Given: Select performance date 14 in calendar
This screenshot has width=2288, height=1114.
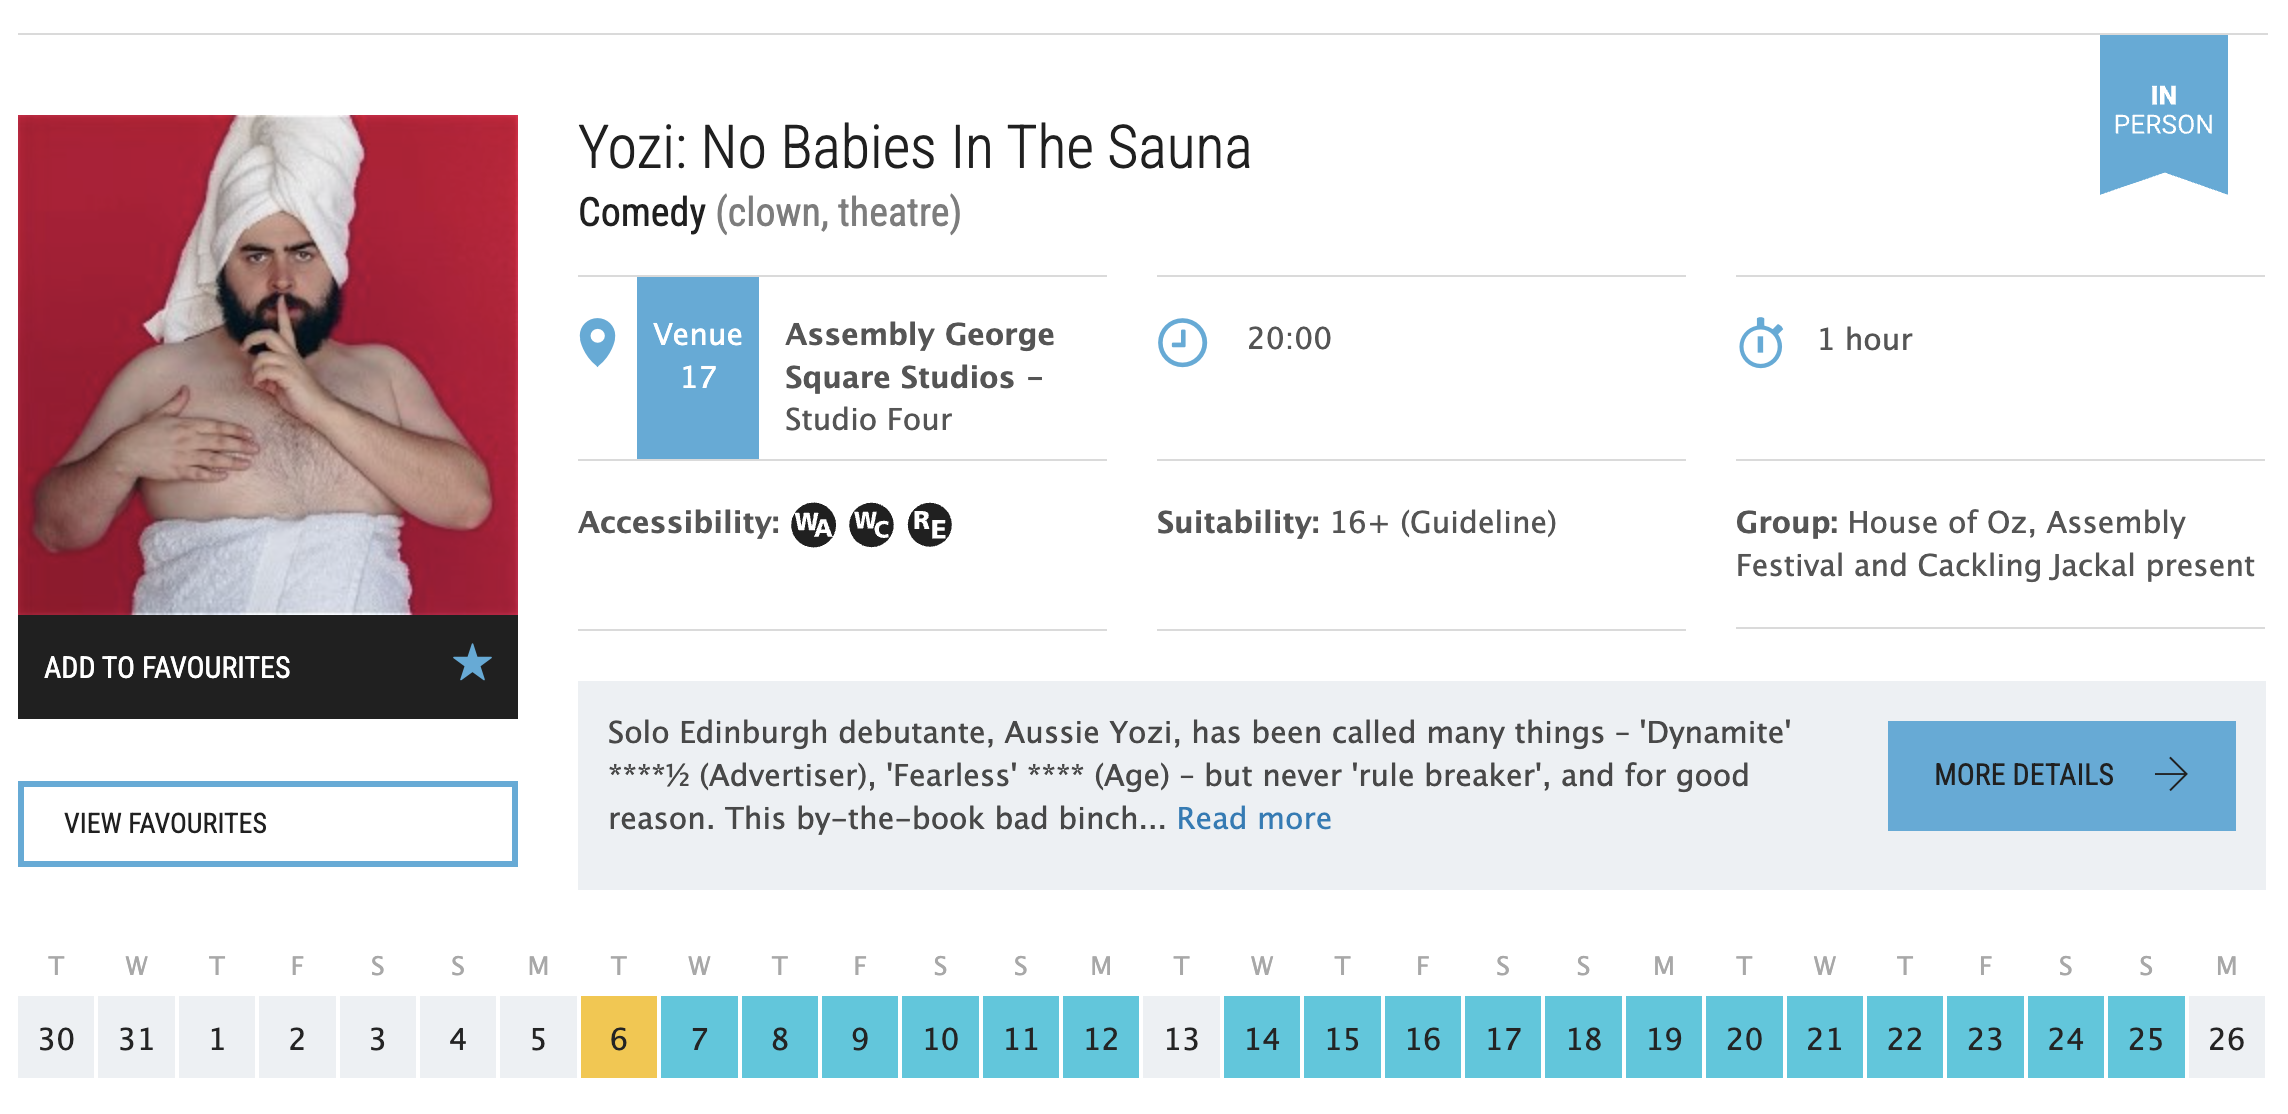Looking at the screenshot, I should pos(1261,1038).
